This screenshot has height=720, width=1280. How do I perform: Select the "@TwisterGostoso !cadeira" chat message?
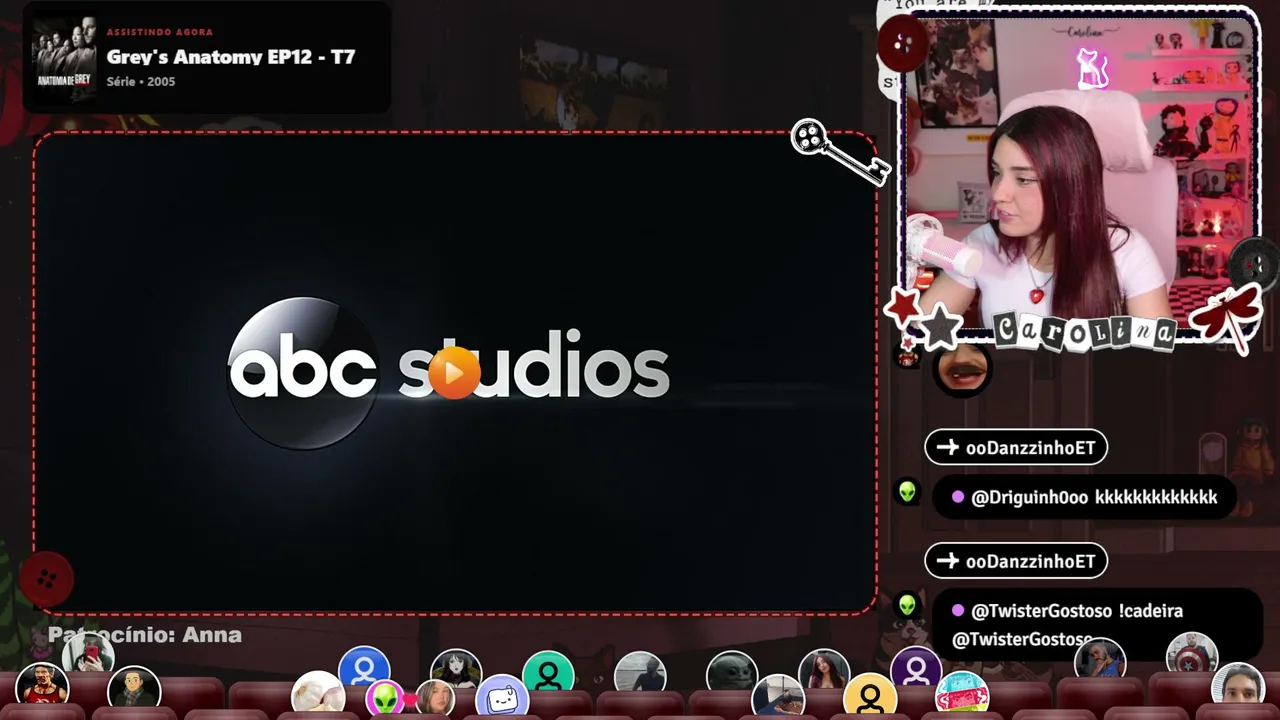1097,625
